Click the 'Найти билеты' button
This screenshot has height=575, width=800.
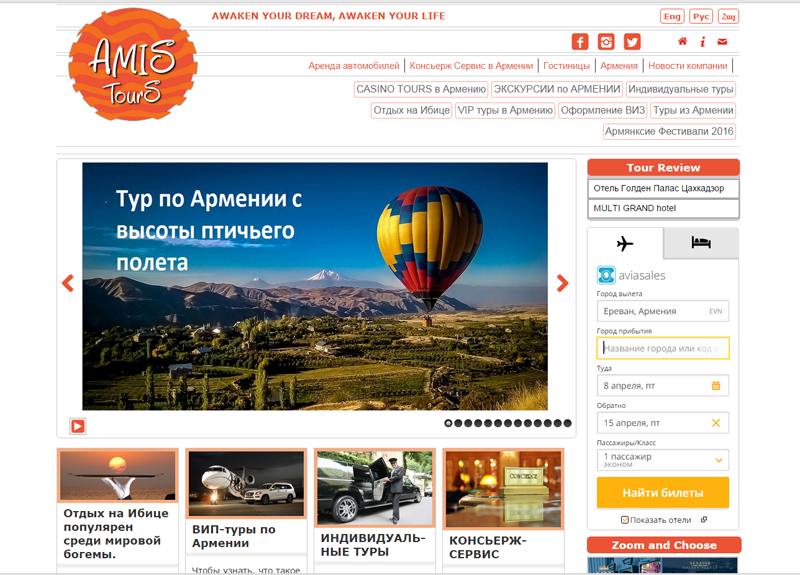(662, 493)
